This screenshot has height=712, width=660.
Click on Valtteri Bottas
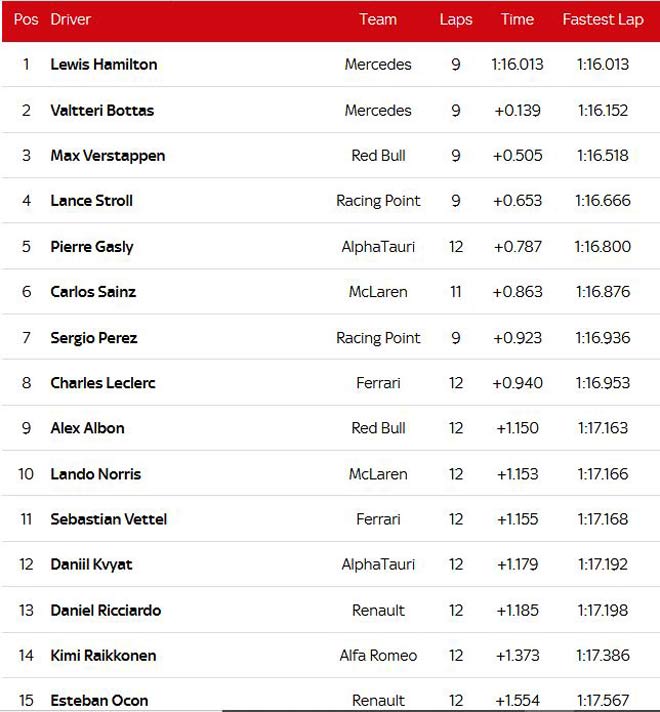coord(102,110)
